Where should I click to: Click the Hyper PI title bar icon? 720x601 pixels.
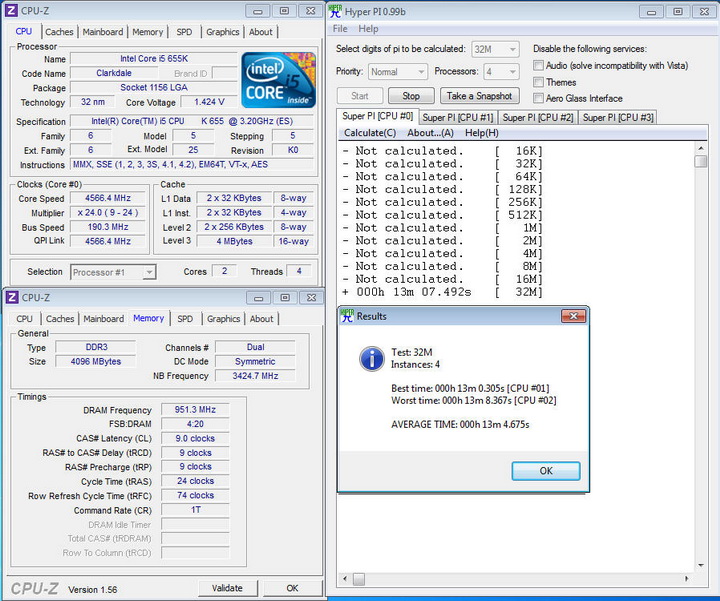[335, 11]
